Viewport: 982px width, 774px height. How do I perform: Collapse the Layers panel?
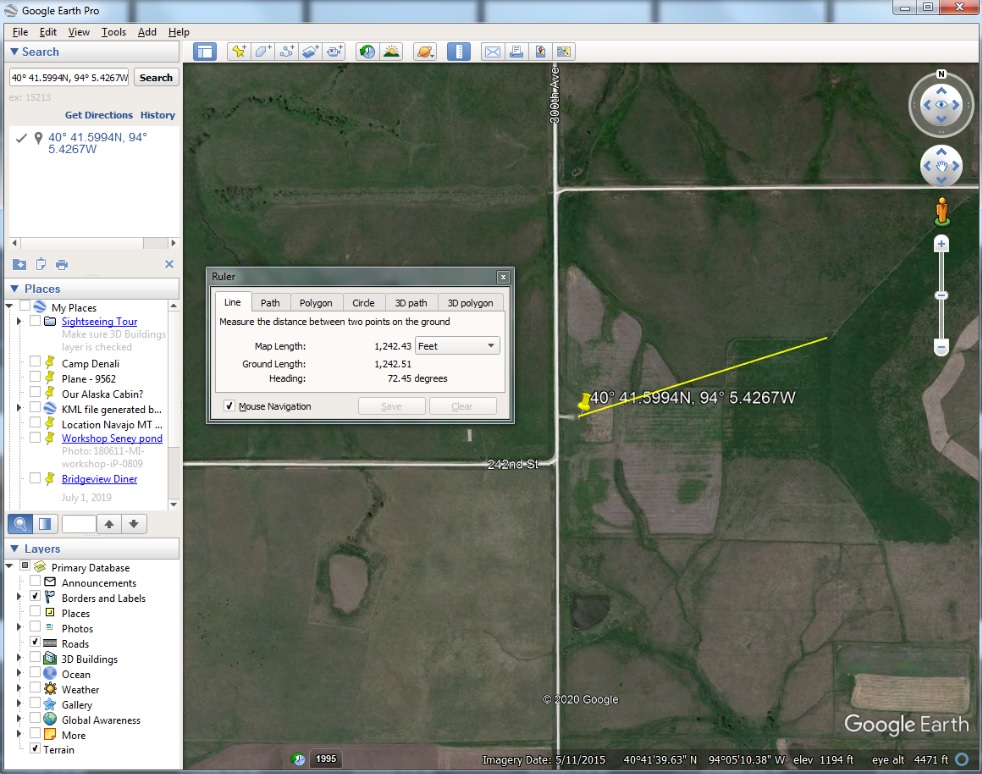coord(14,549)
